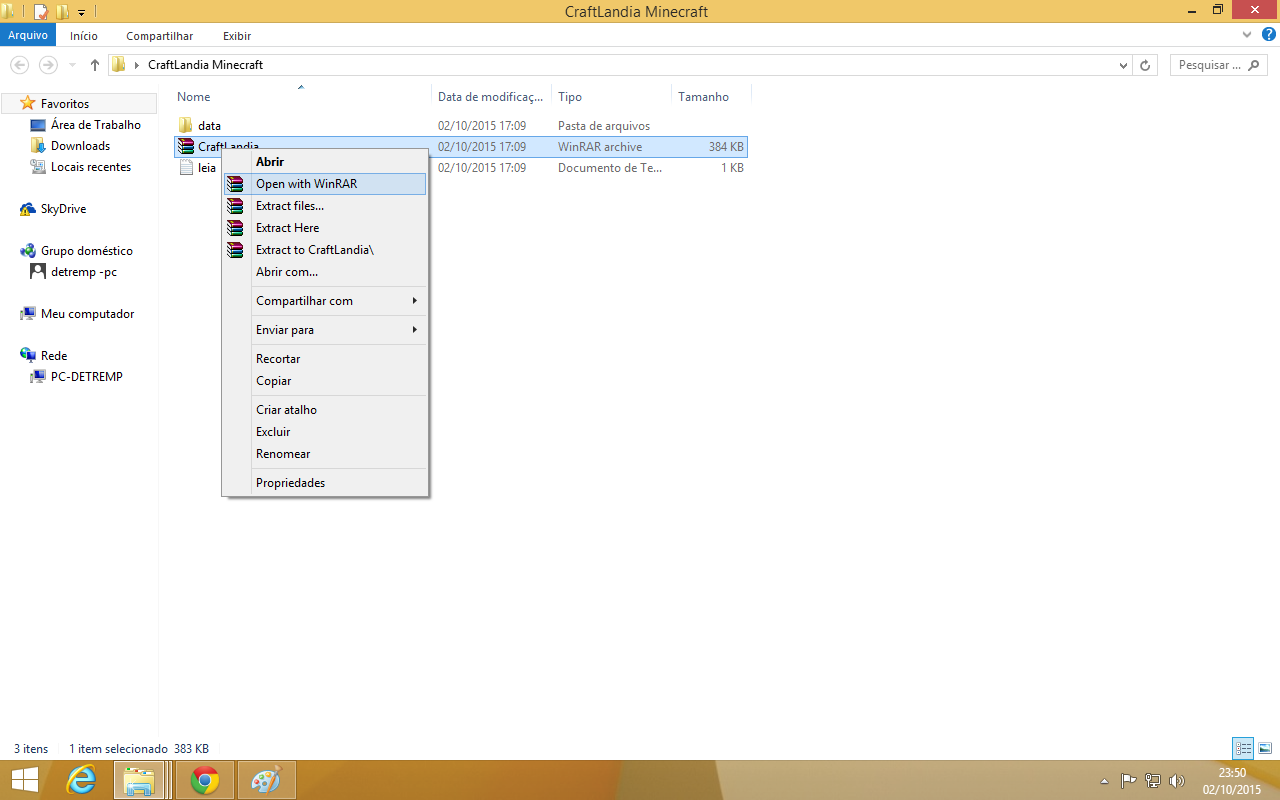Select Extract files... in context menu
1280x800 pixels.
(325, 206)
